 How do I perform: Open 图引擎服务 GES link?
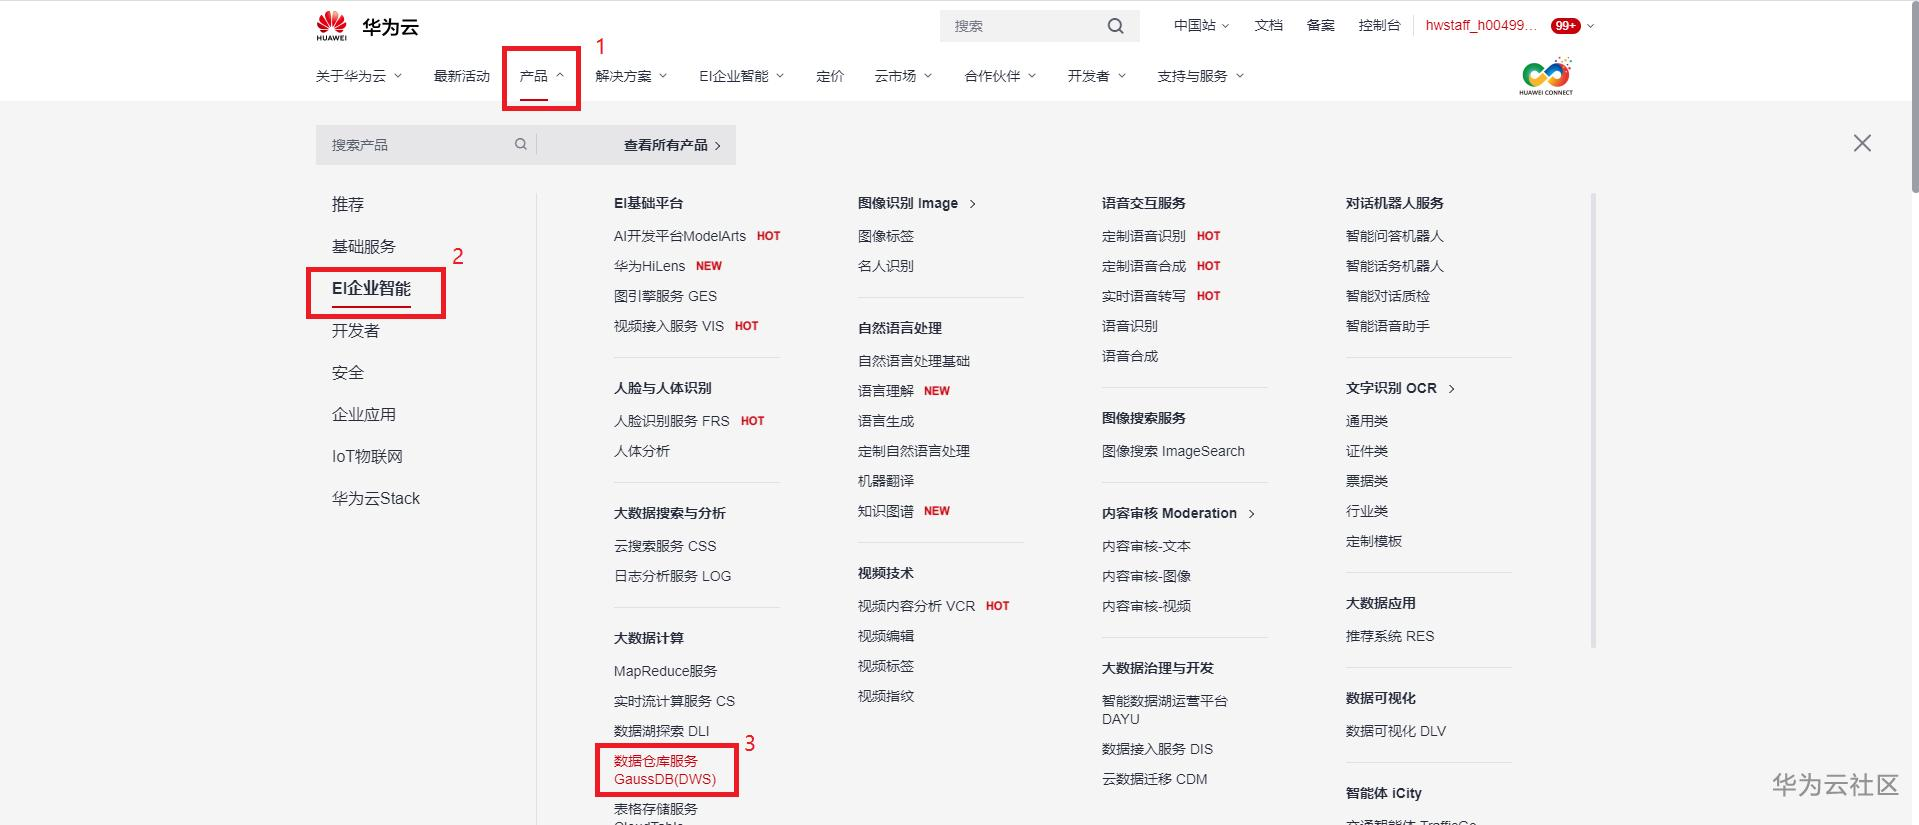(665, 296)
